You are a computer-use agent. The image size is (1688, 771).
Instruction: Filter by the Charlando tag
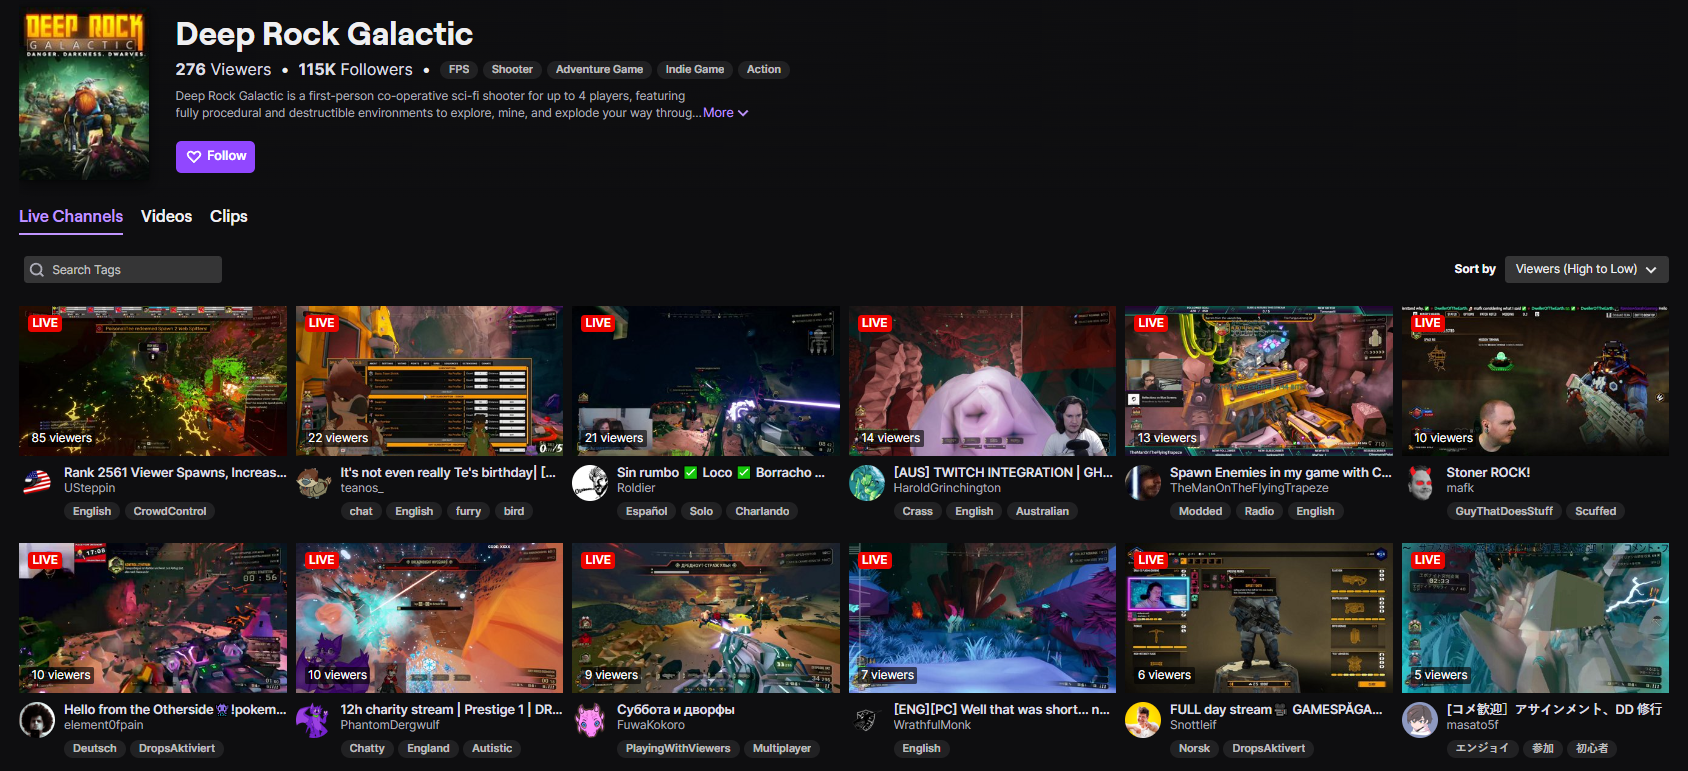point(762,511)
